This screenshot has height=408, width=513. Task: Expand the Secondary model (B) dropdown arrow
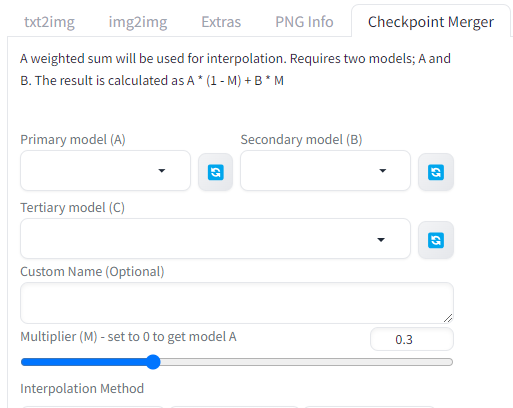383,171
